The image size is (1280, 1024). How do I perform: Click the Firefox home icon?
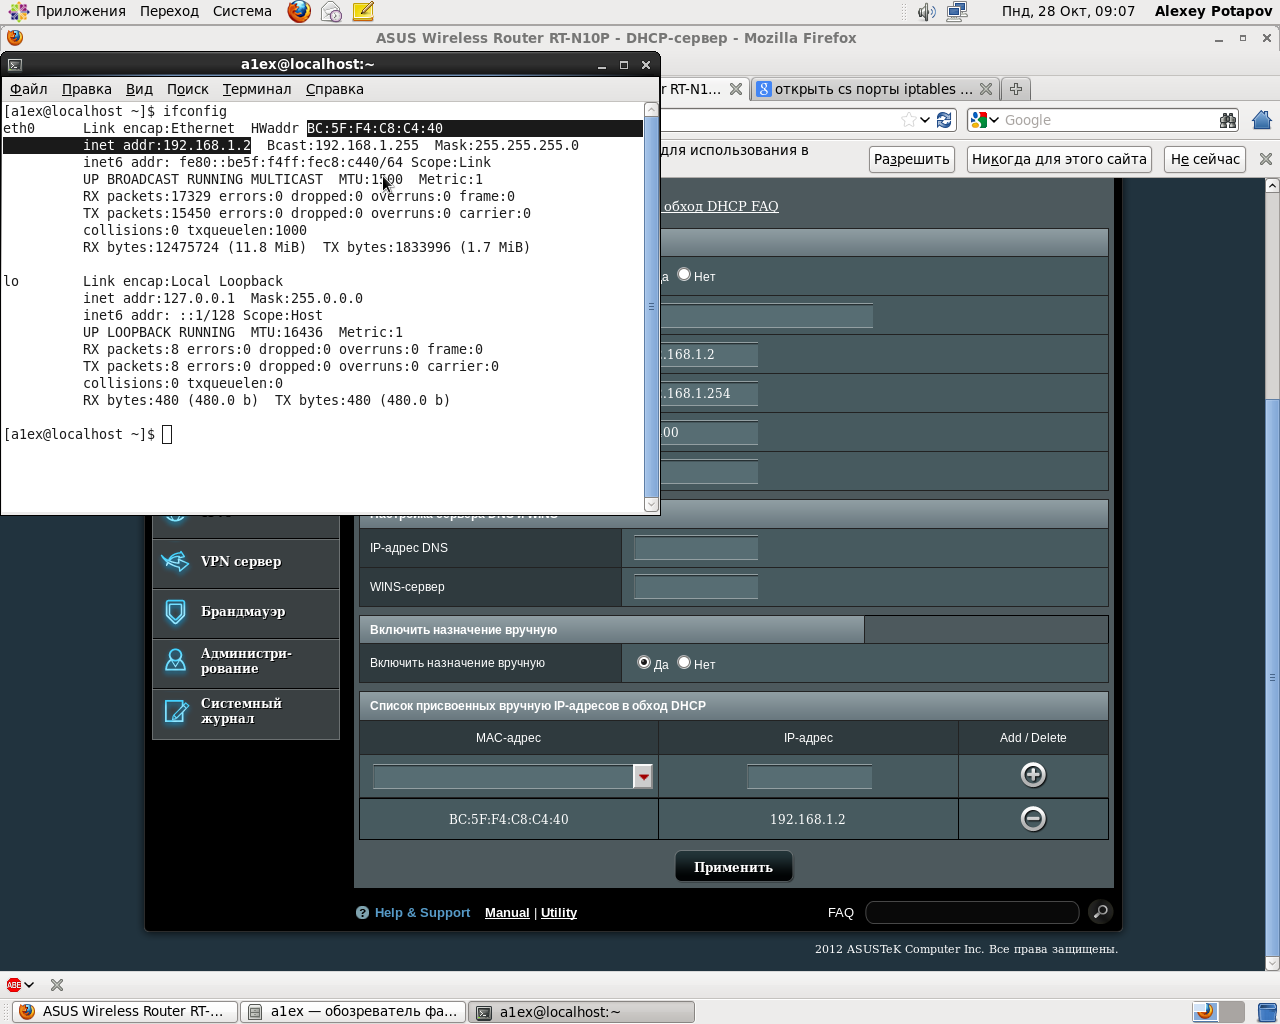click(x=1262, y=120)
